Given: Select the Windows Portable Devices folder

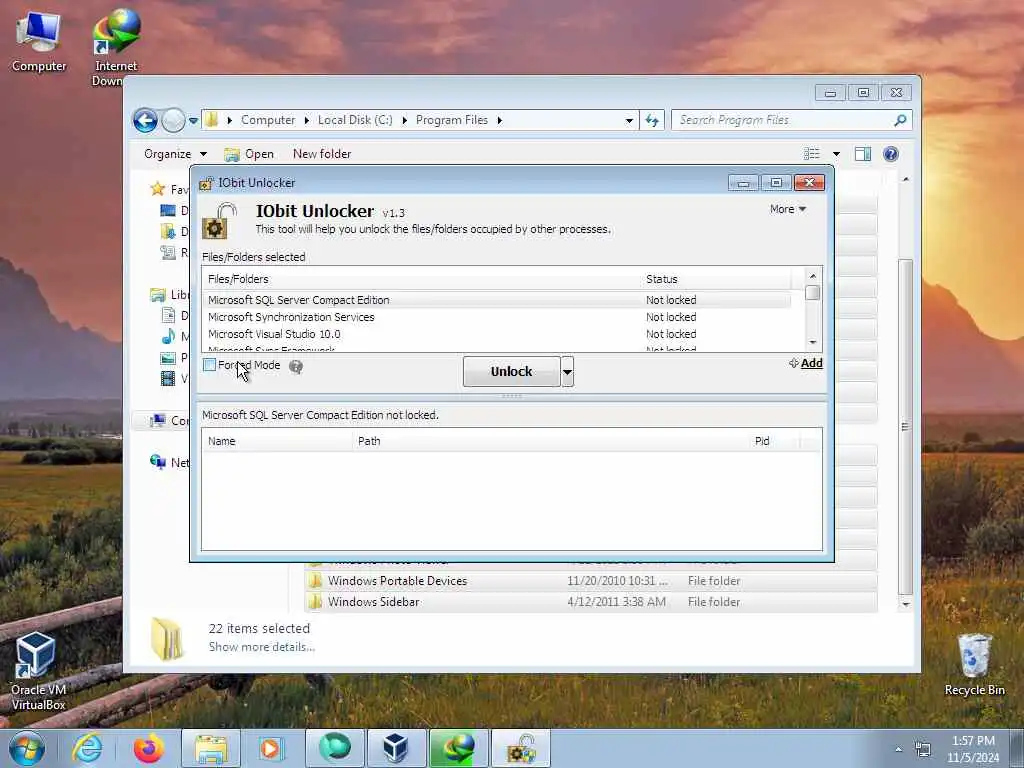Looking at the screenshot, I should [x=591, y=581].
